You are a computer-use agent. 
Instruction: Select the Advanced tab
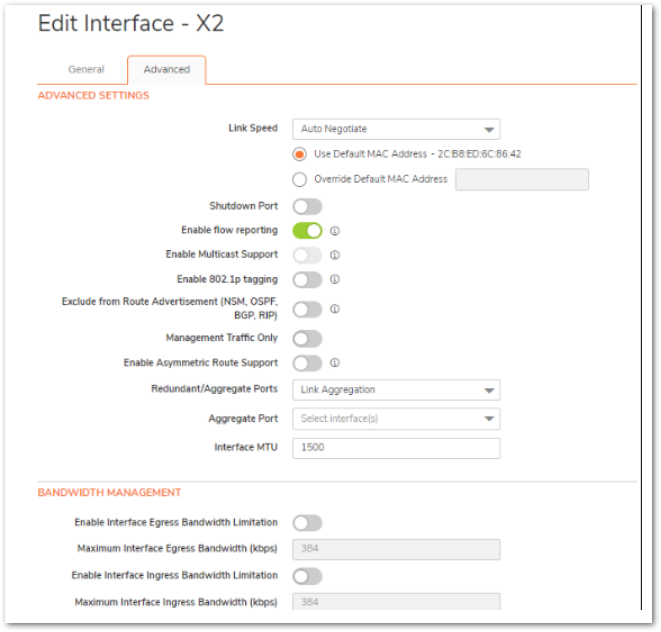point(167,70)
